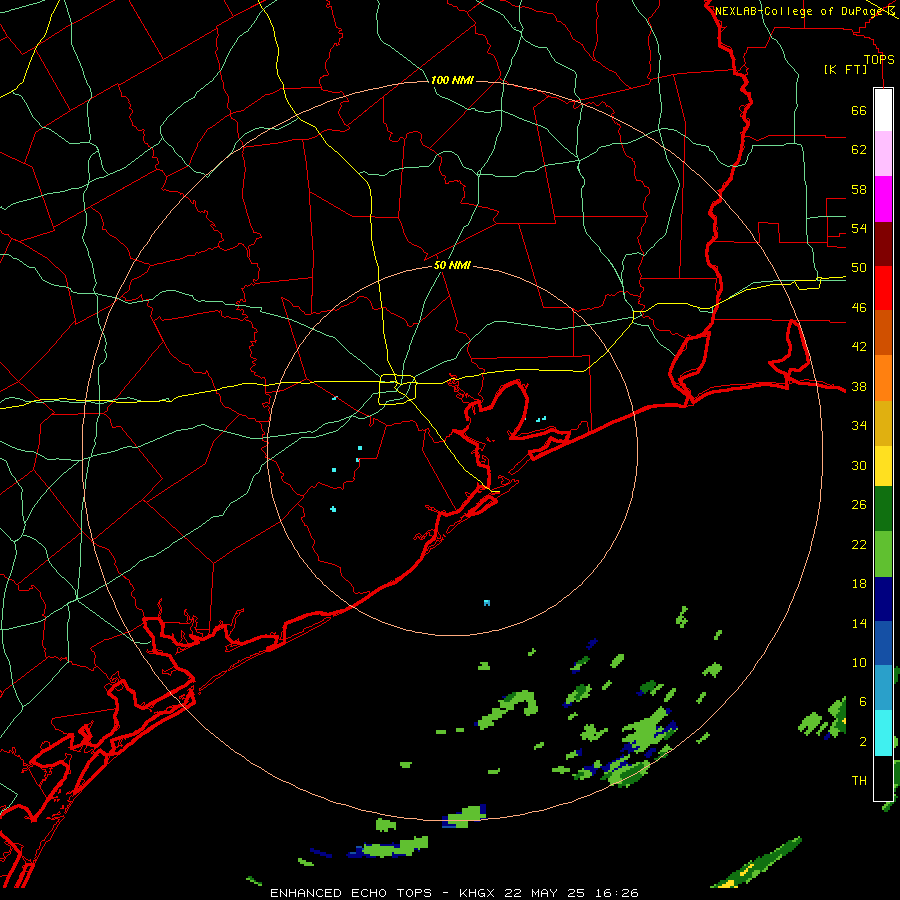Pick the navy blue legend swatch
The width and height of the screenshot is (900, 900).
point(883,599)
